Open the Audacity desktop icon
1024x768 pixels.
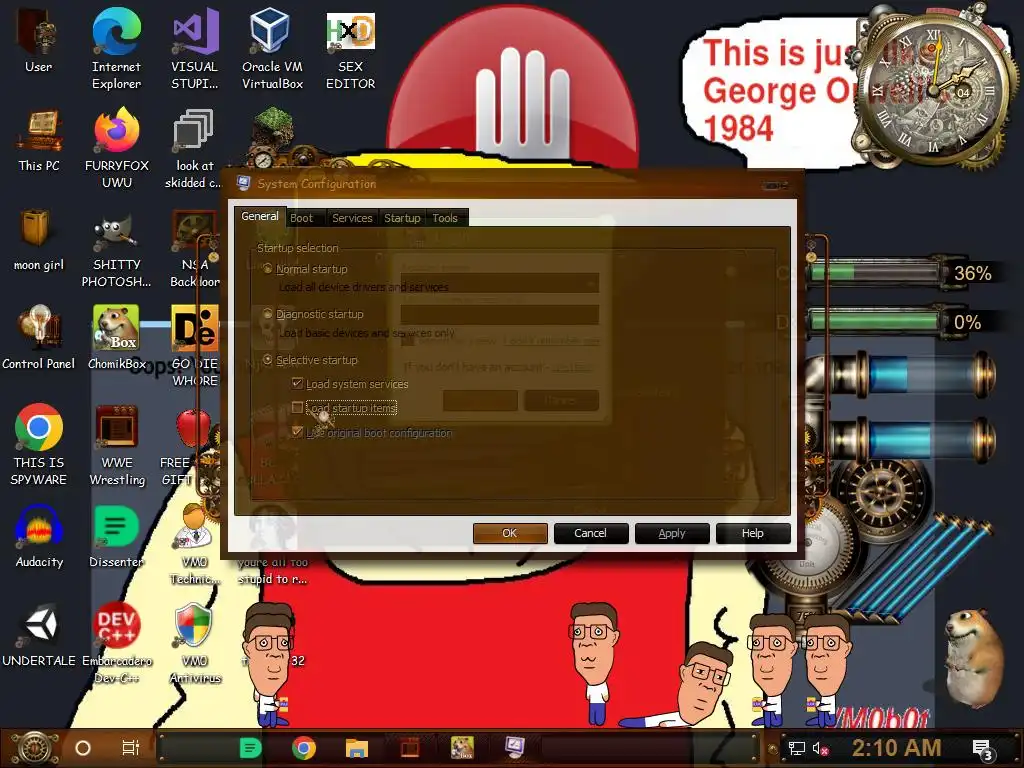[39, 537]
